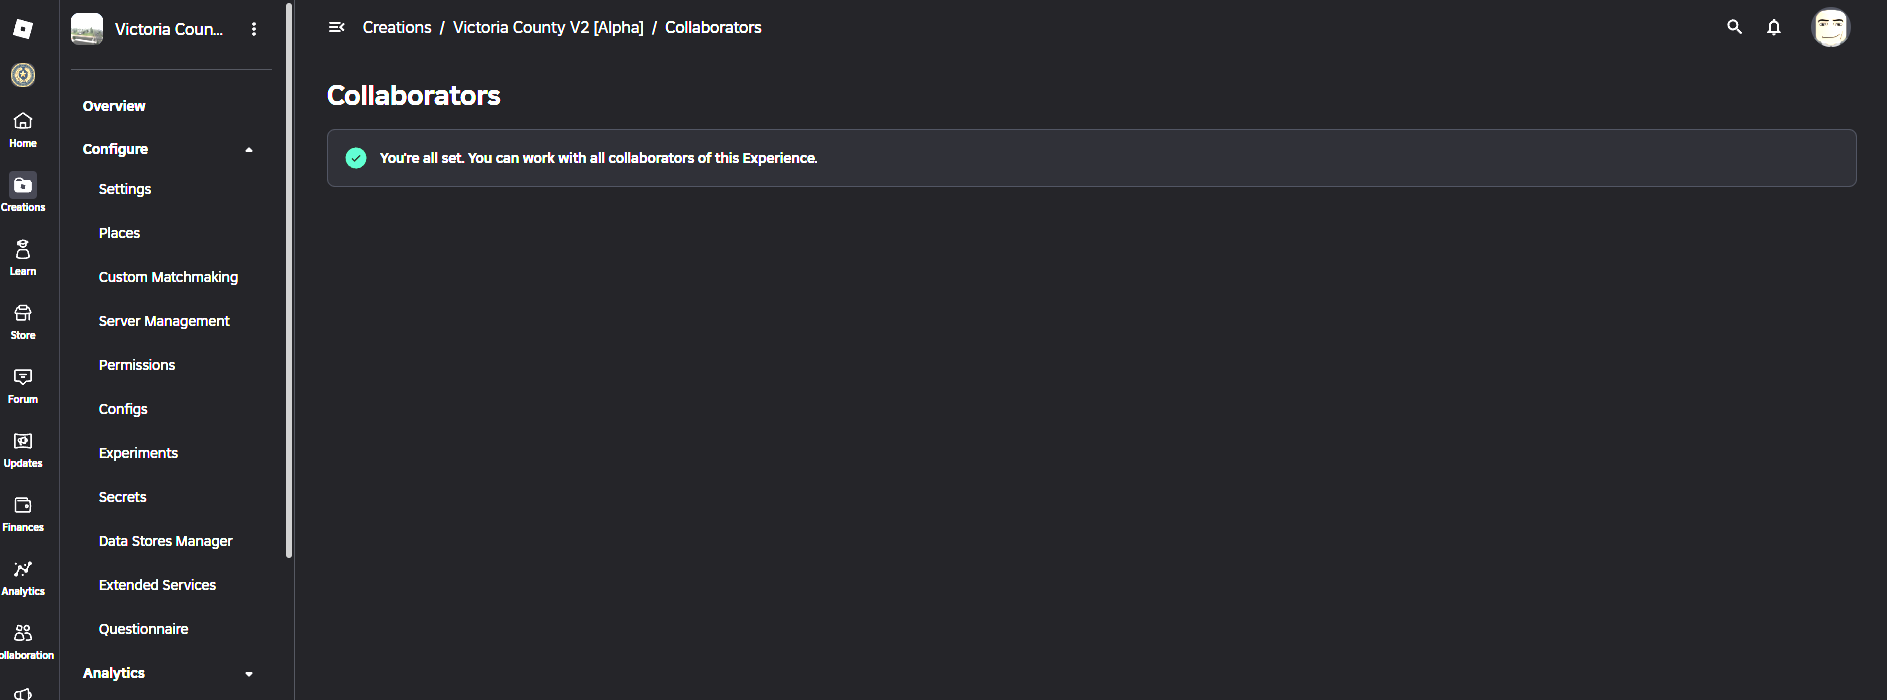Viewport: 1887px width, 700px height.
Task: Collapse the navigation panel toggle icon
Action: [337, 27]
